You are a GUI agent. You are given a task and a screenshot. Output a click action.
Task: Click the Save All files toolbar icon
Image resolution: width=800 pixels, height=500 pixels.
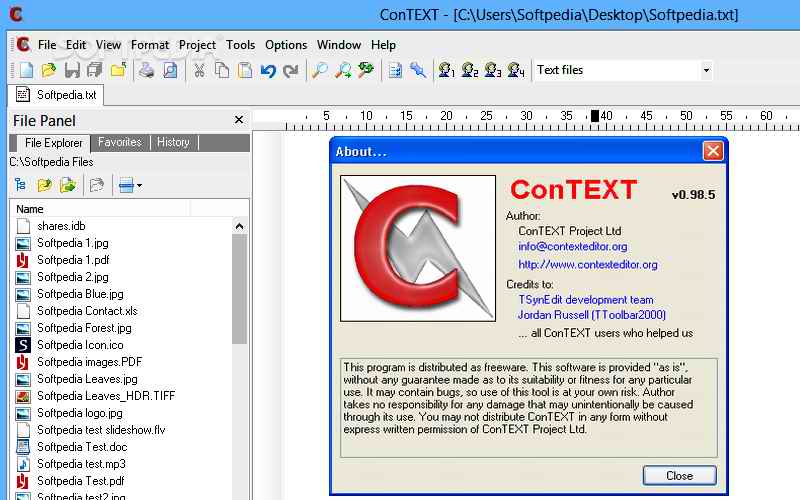95,70
